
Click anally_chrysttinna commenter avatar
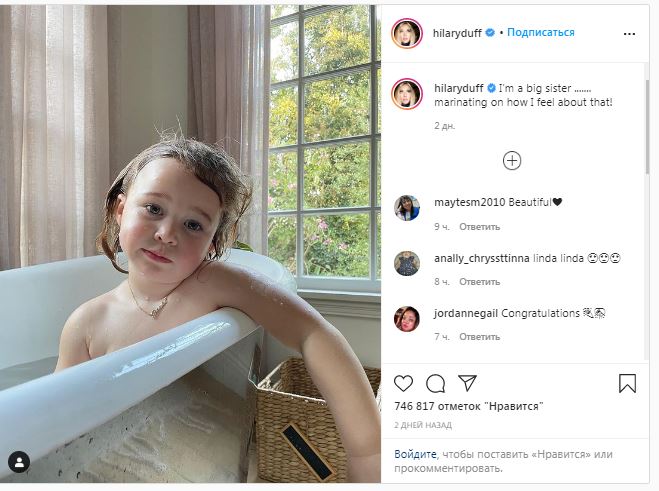pos(407,262)
